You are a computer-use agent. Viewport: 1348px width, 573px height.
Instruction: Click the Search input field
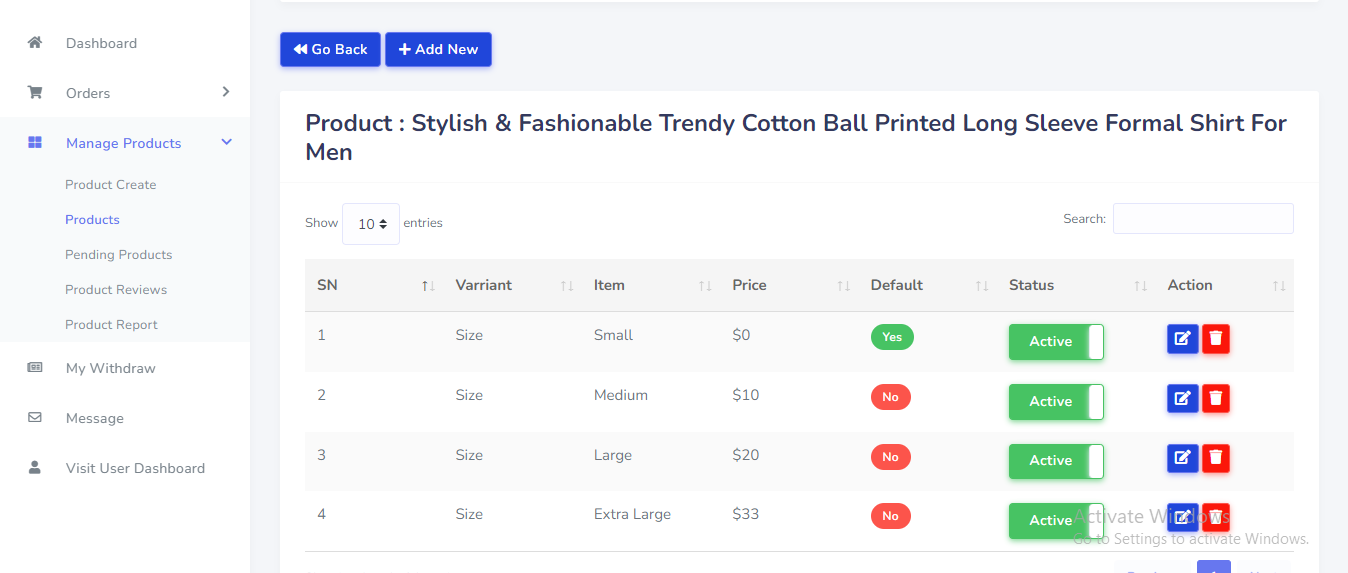(x=1202, y=219)
